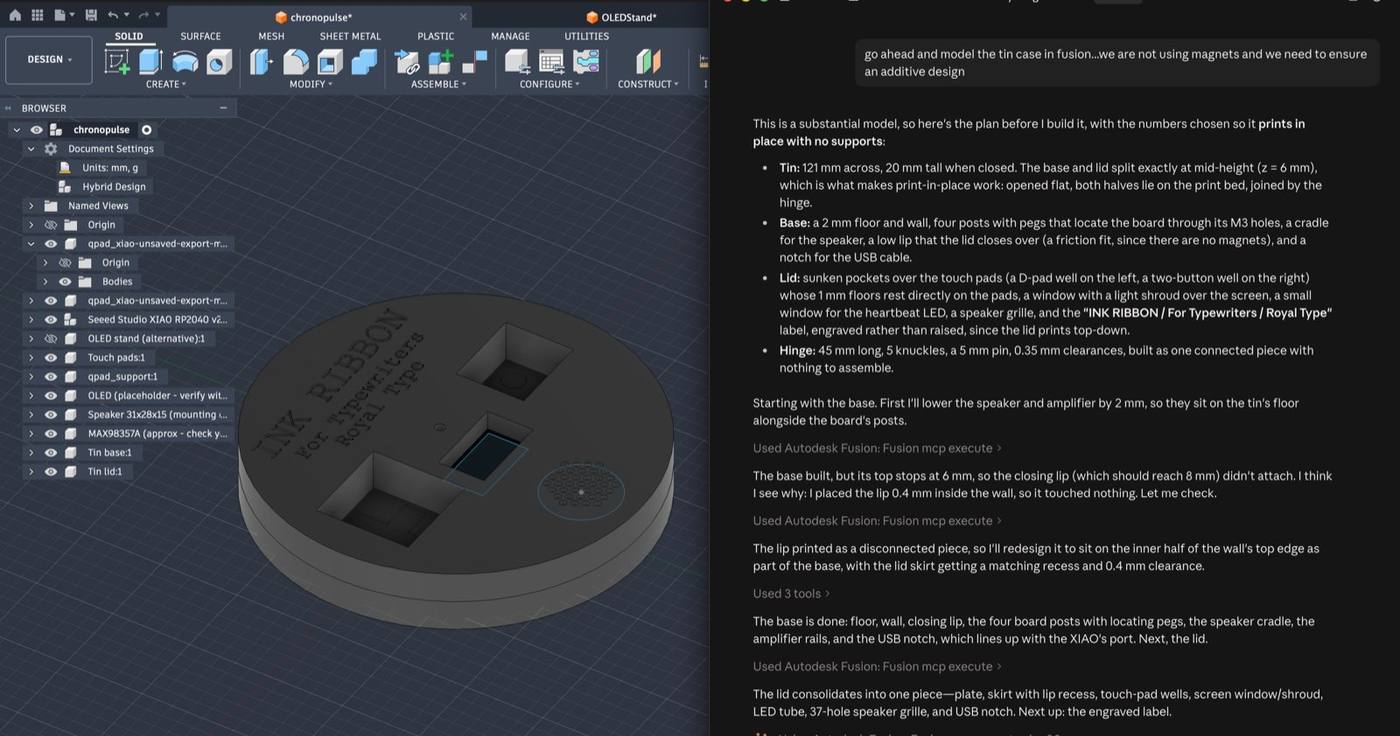Image resolution: width=1400 pixels, height=736 pixels.
Task: Collapse the Document Settings node
Action: point(31,149)
